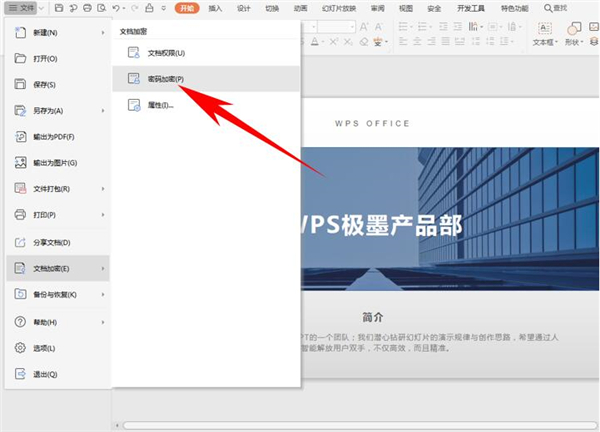600x432 pixels.
Task: Expand the 另存为 (Save As) submenu arrow
Action: 103,111
